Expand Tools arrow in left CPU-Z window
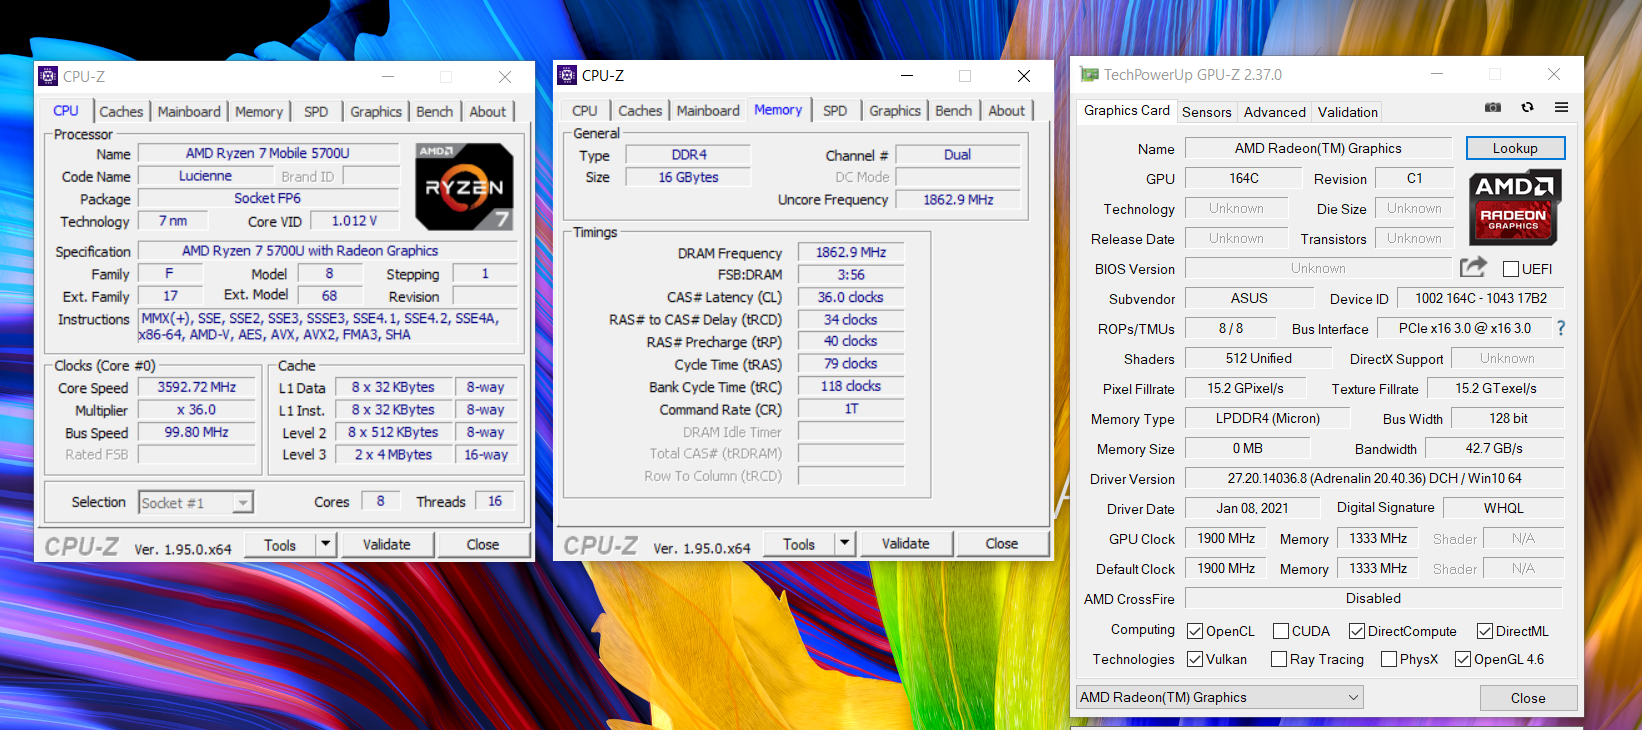 click(325, 544)
